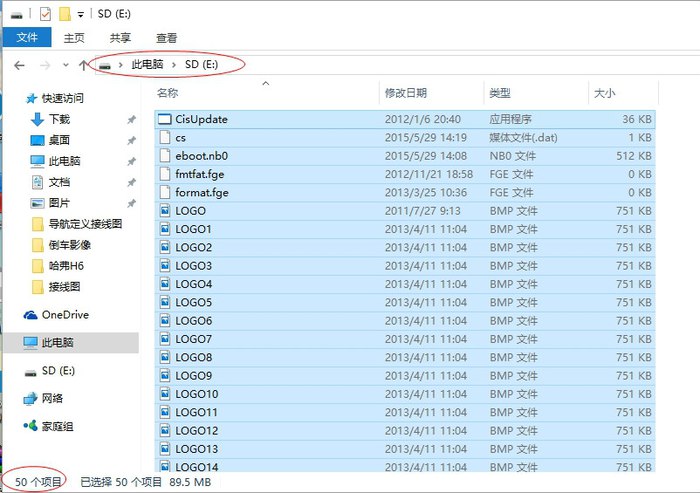The width and height of the screenshot is (700, 493).
Task: Switch to the 共享 ribbon tab
Action: pos(121,38)
